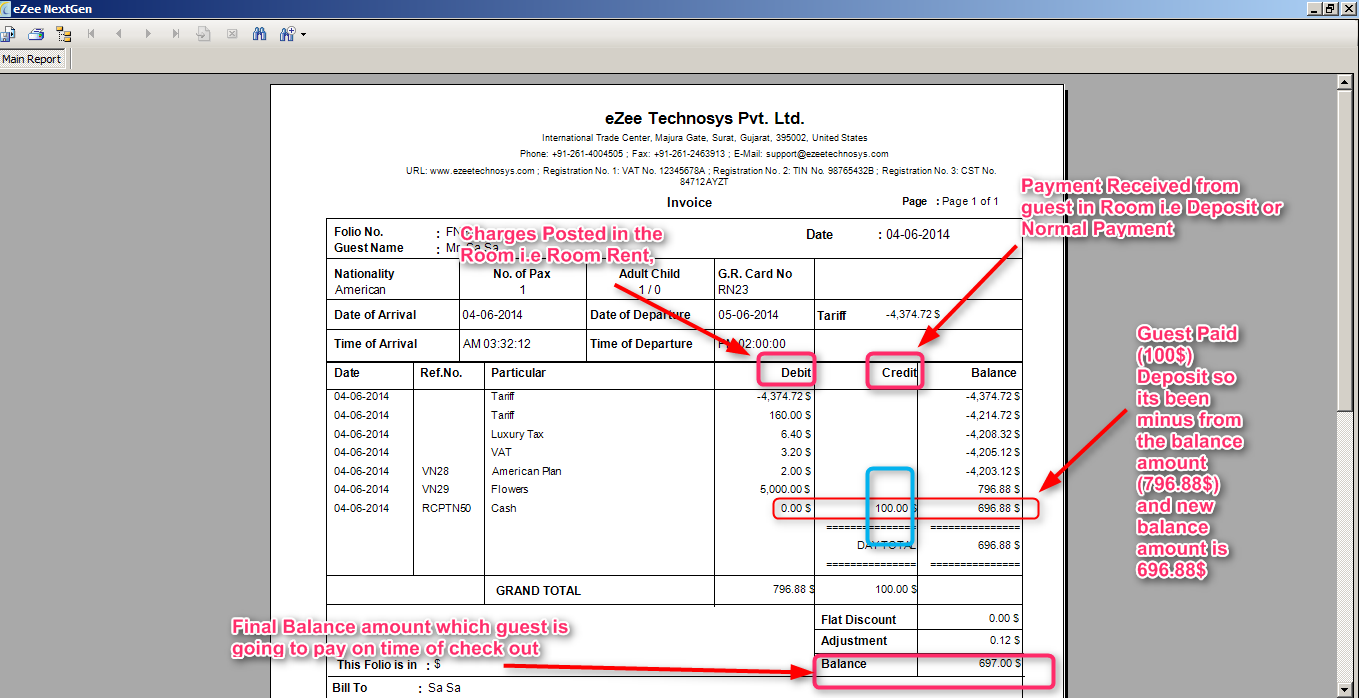Click the '5,000.00 $' debit amount
1359x698 pixels.
click(786, 489)
